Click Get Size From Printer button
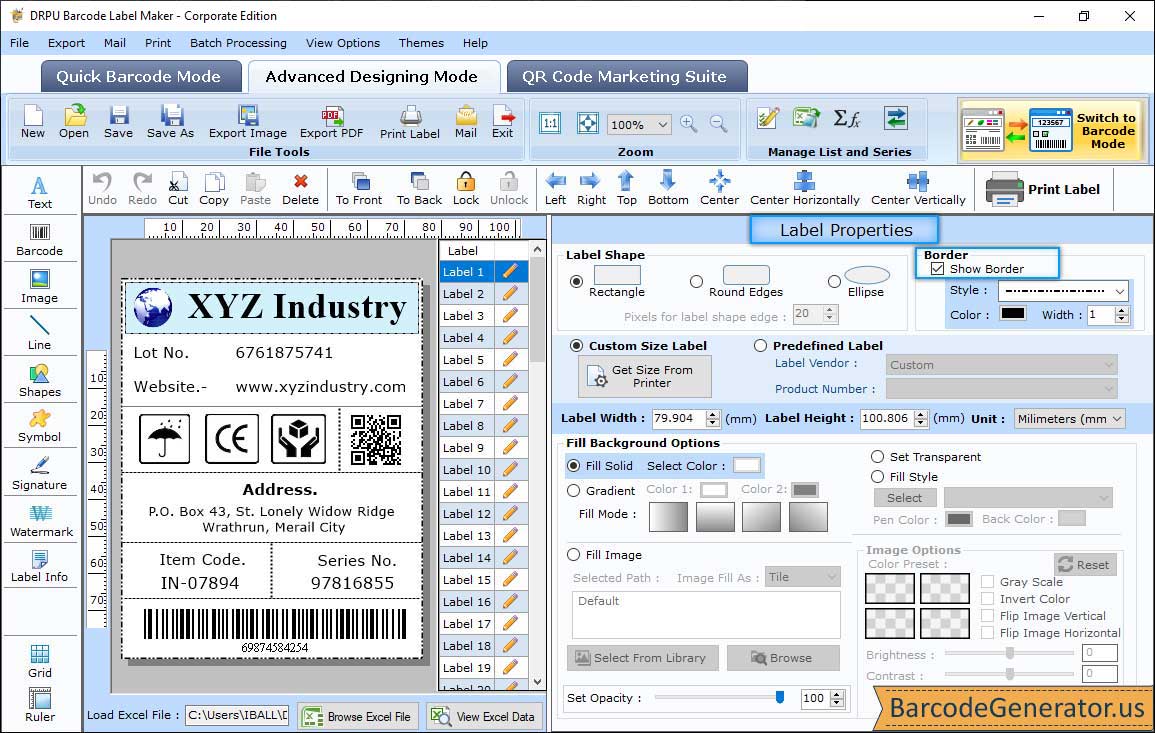This screenshot has width=1155, height=733. pos(645,376)
